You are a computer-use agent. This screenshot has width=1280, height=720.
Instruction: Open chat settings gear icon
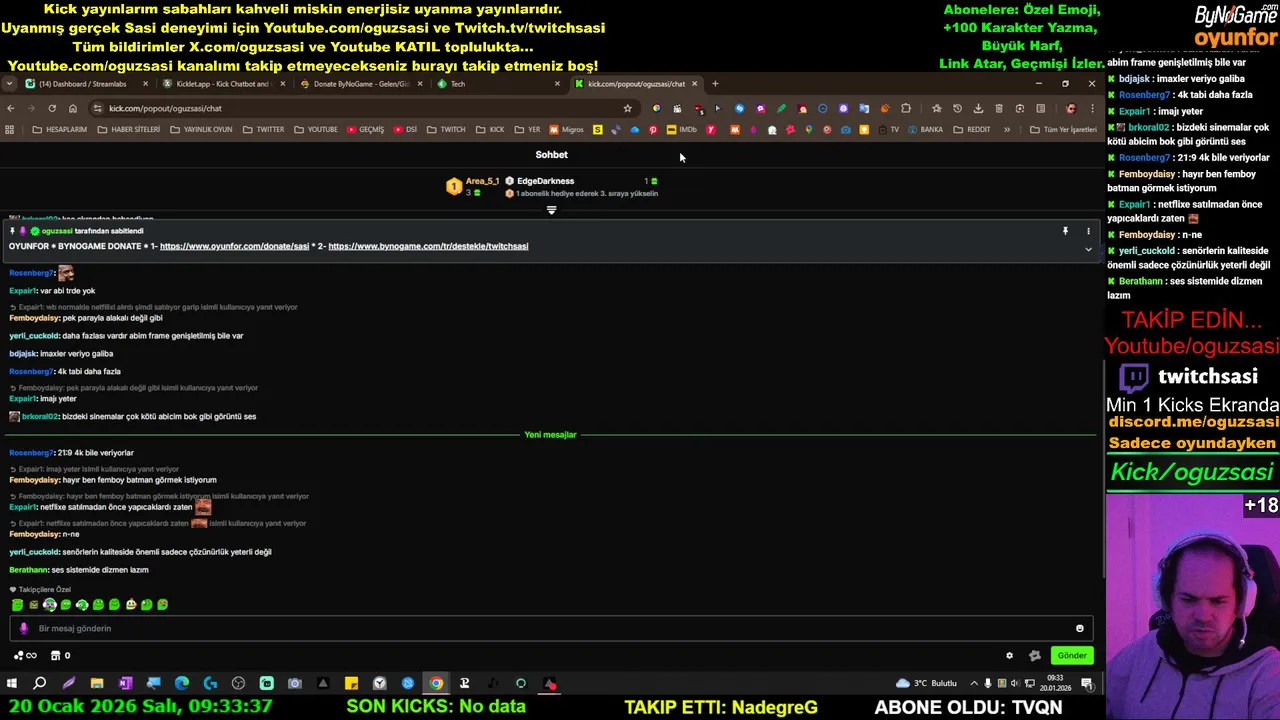[1009, 655]
